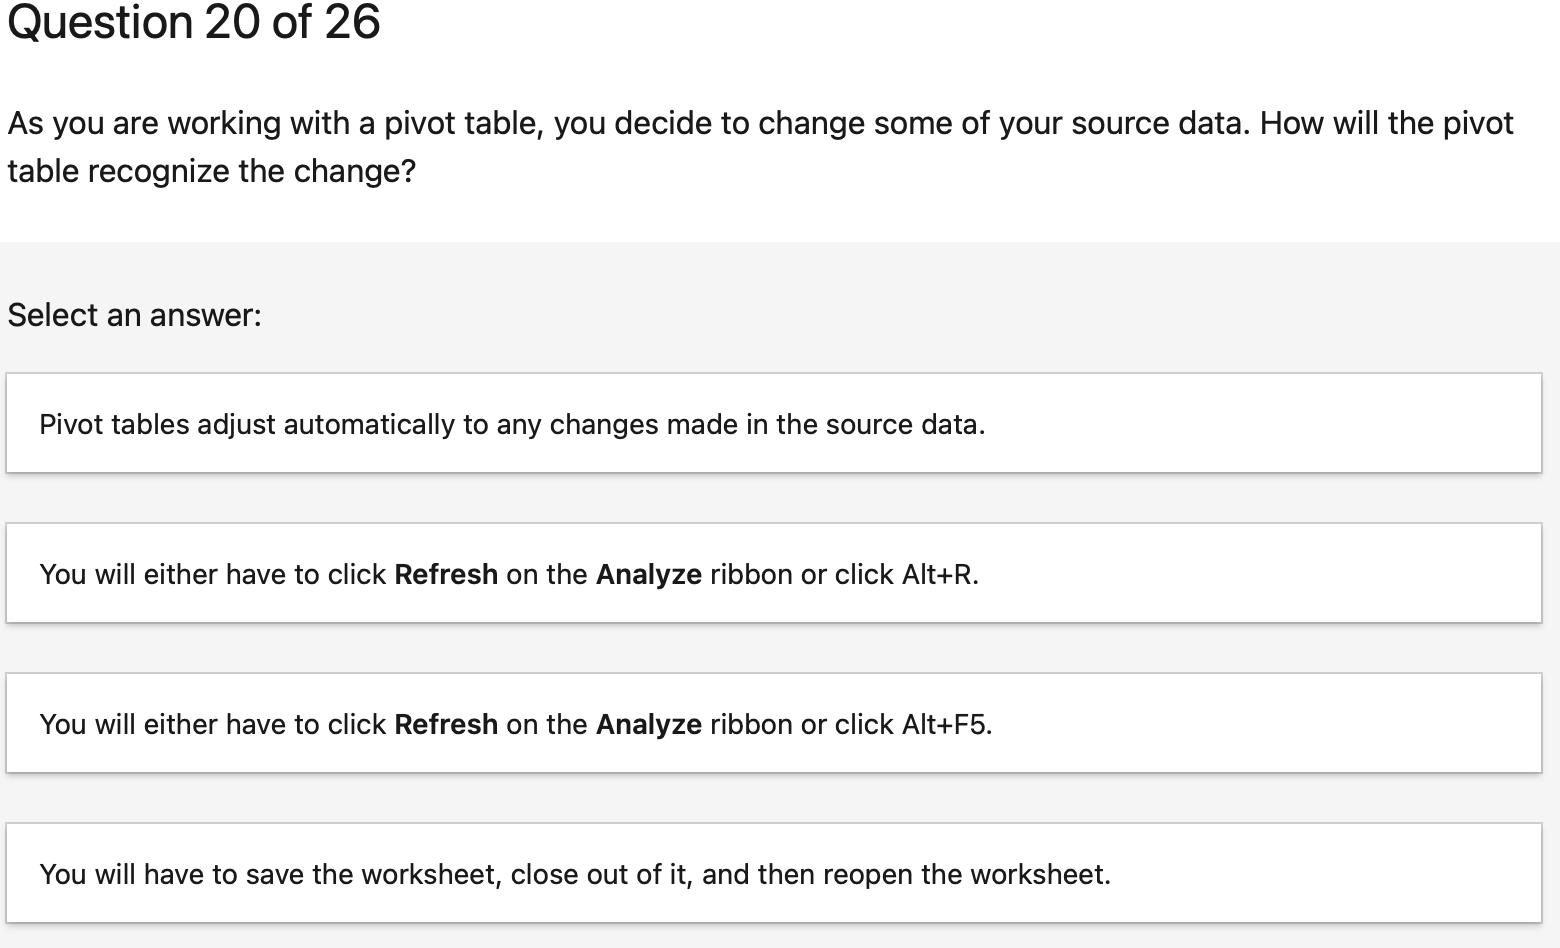Click the number "26" in the heading

click(x=352, y=22)
